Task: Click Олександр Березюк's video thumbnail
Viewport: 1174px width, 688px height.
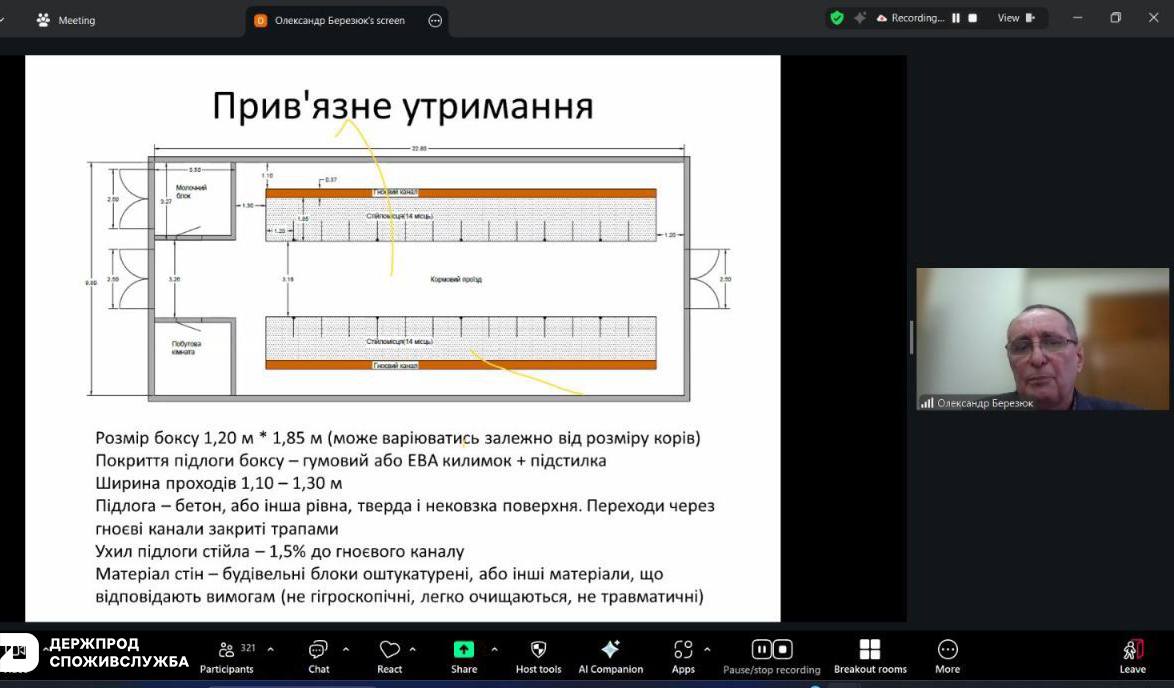Action: (x=1042, y=339)
